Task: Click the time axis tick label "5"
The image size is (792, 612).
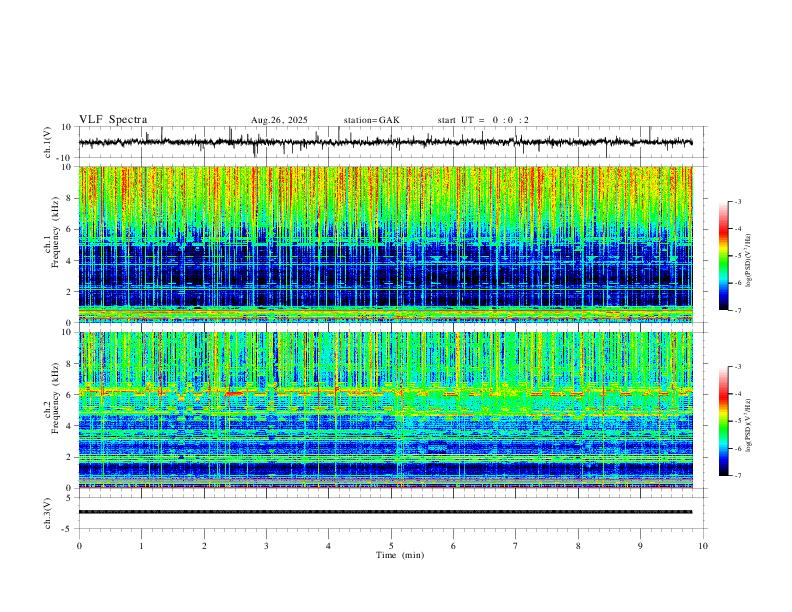Action: point(391,546)
